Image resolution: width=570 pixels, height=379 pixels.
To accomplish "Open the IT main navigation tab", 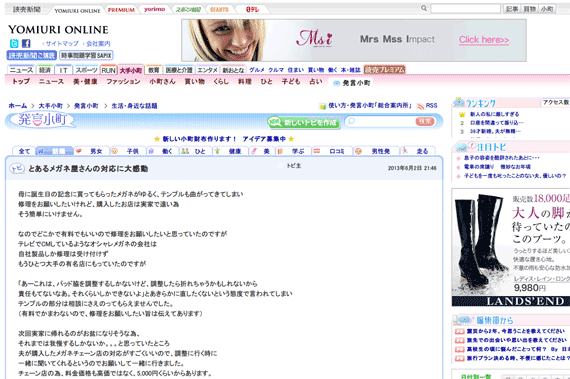I will point(64,70).
